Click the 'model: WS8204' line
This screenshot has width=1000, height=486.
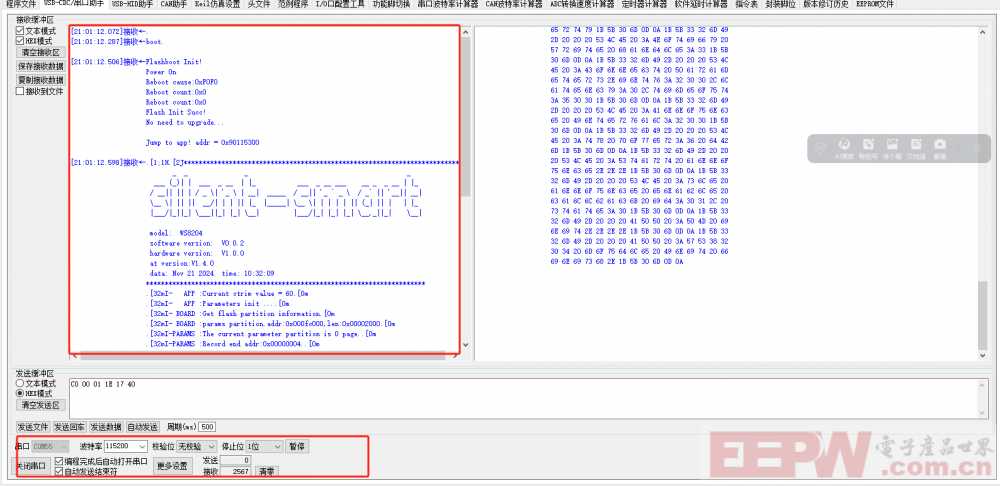[175, 233]
